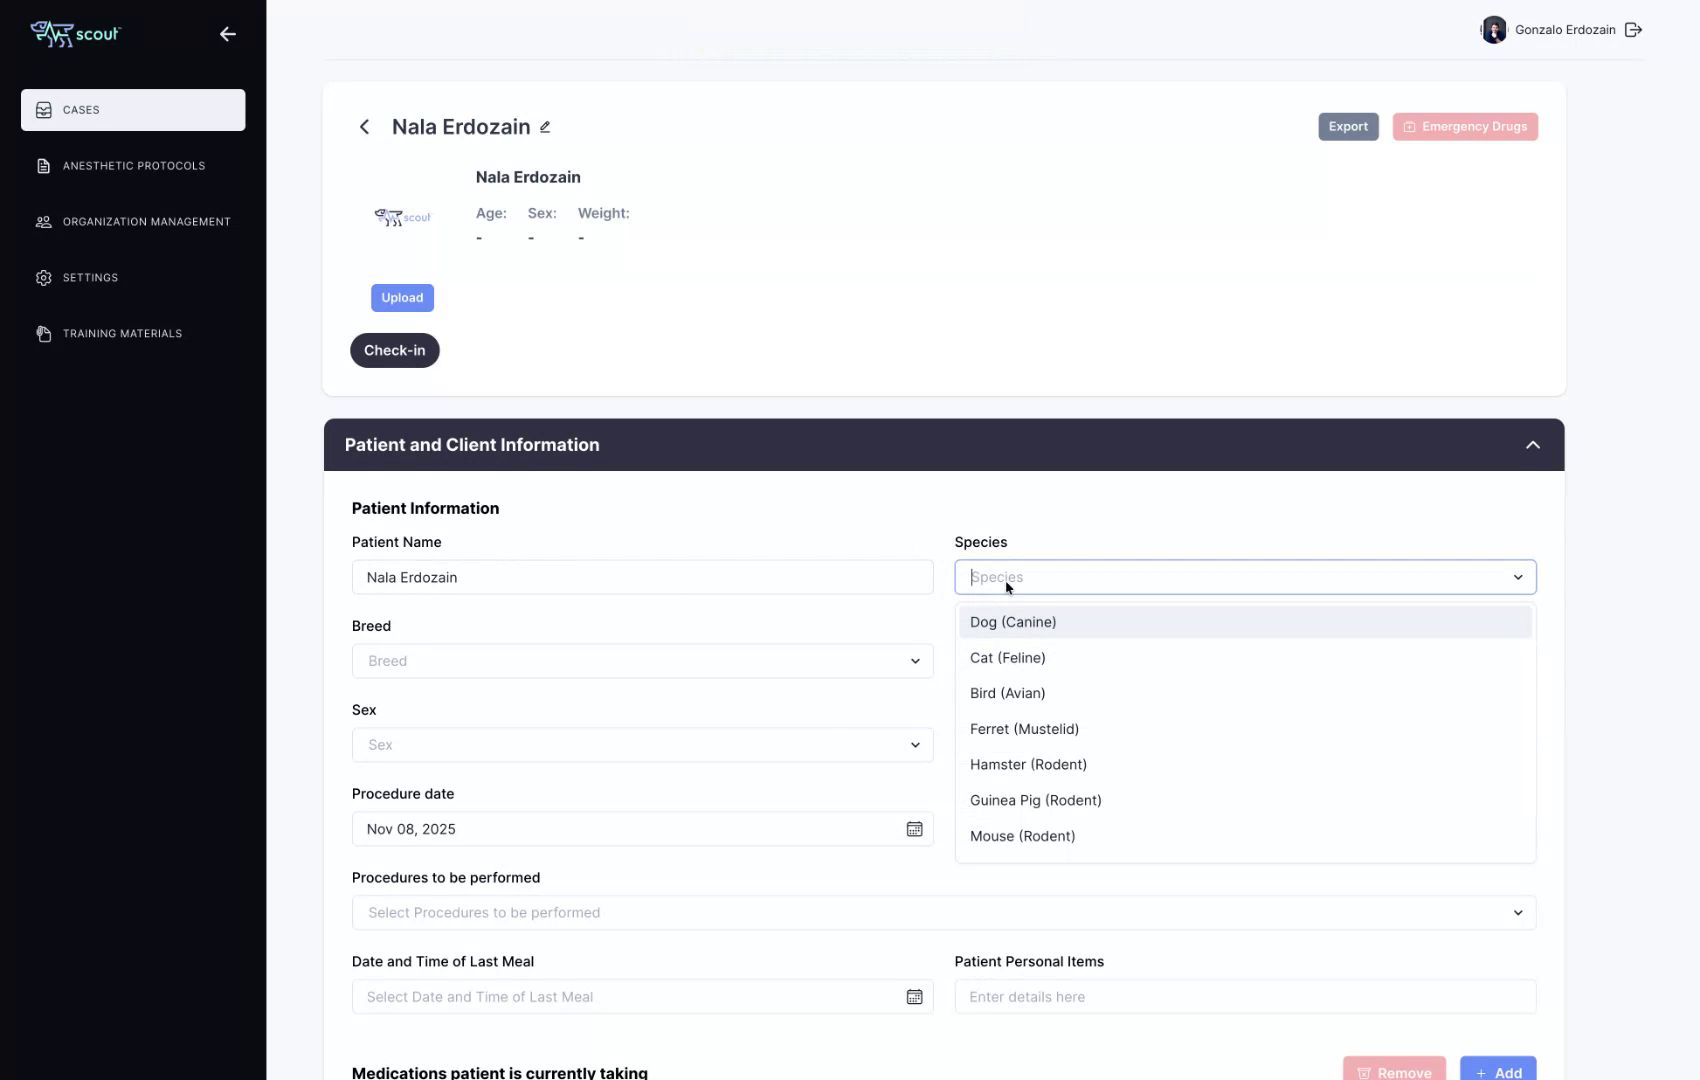This screenshot has height=1080, width=1700.
Task: Click the edit pencil beside Nala Erdozain
Action: [x=545, y=127]
